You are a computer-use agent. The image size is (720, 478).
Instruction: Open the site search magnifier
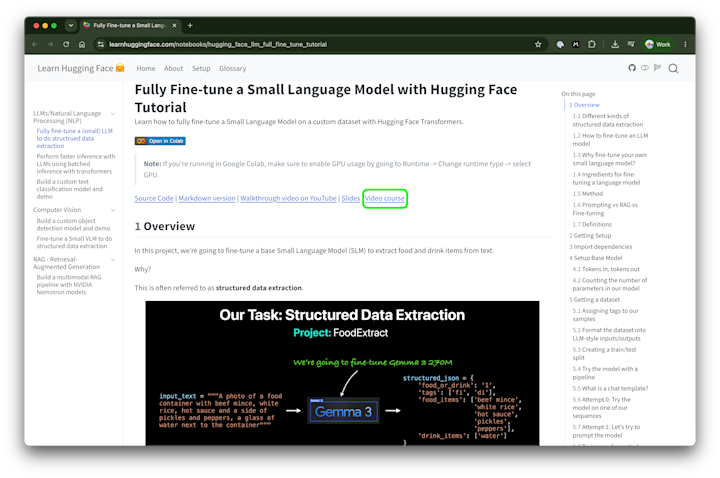point(673,68)
